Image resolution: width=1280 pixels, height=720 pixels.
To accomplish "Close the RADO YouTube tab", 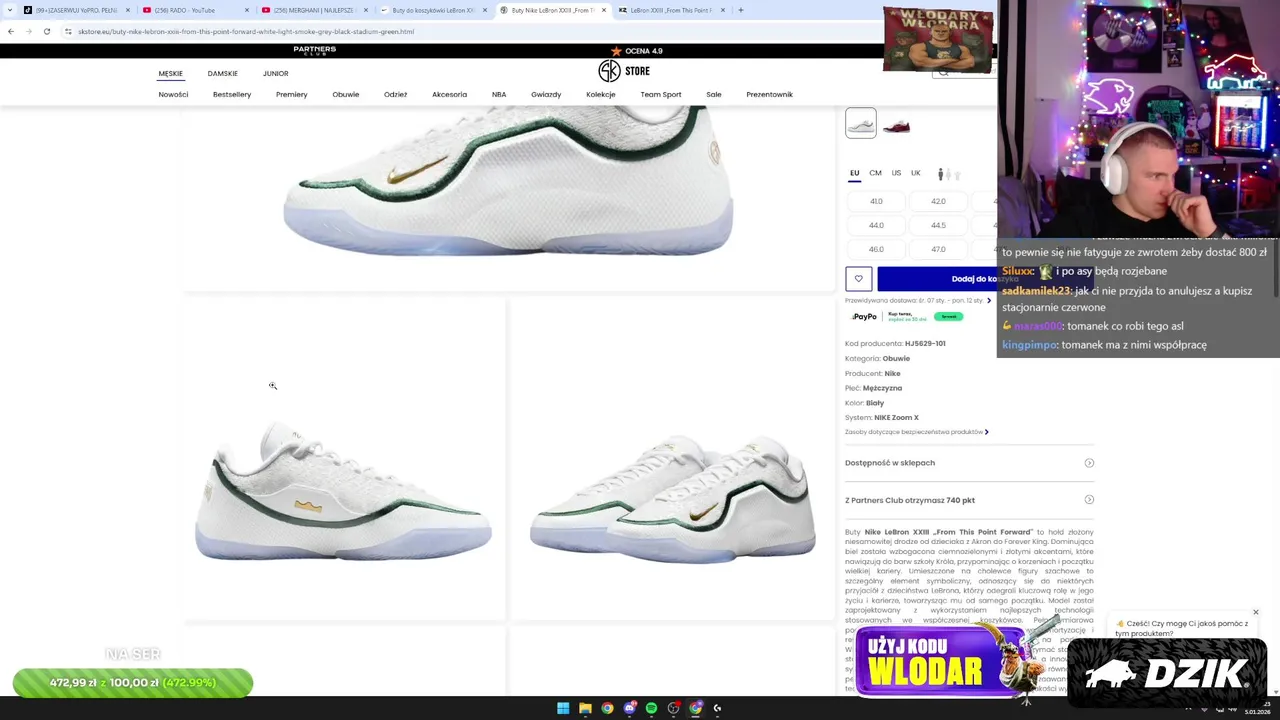I will click(247, 10).
